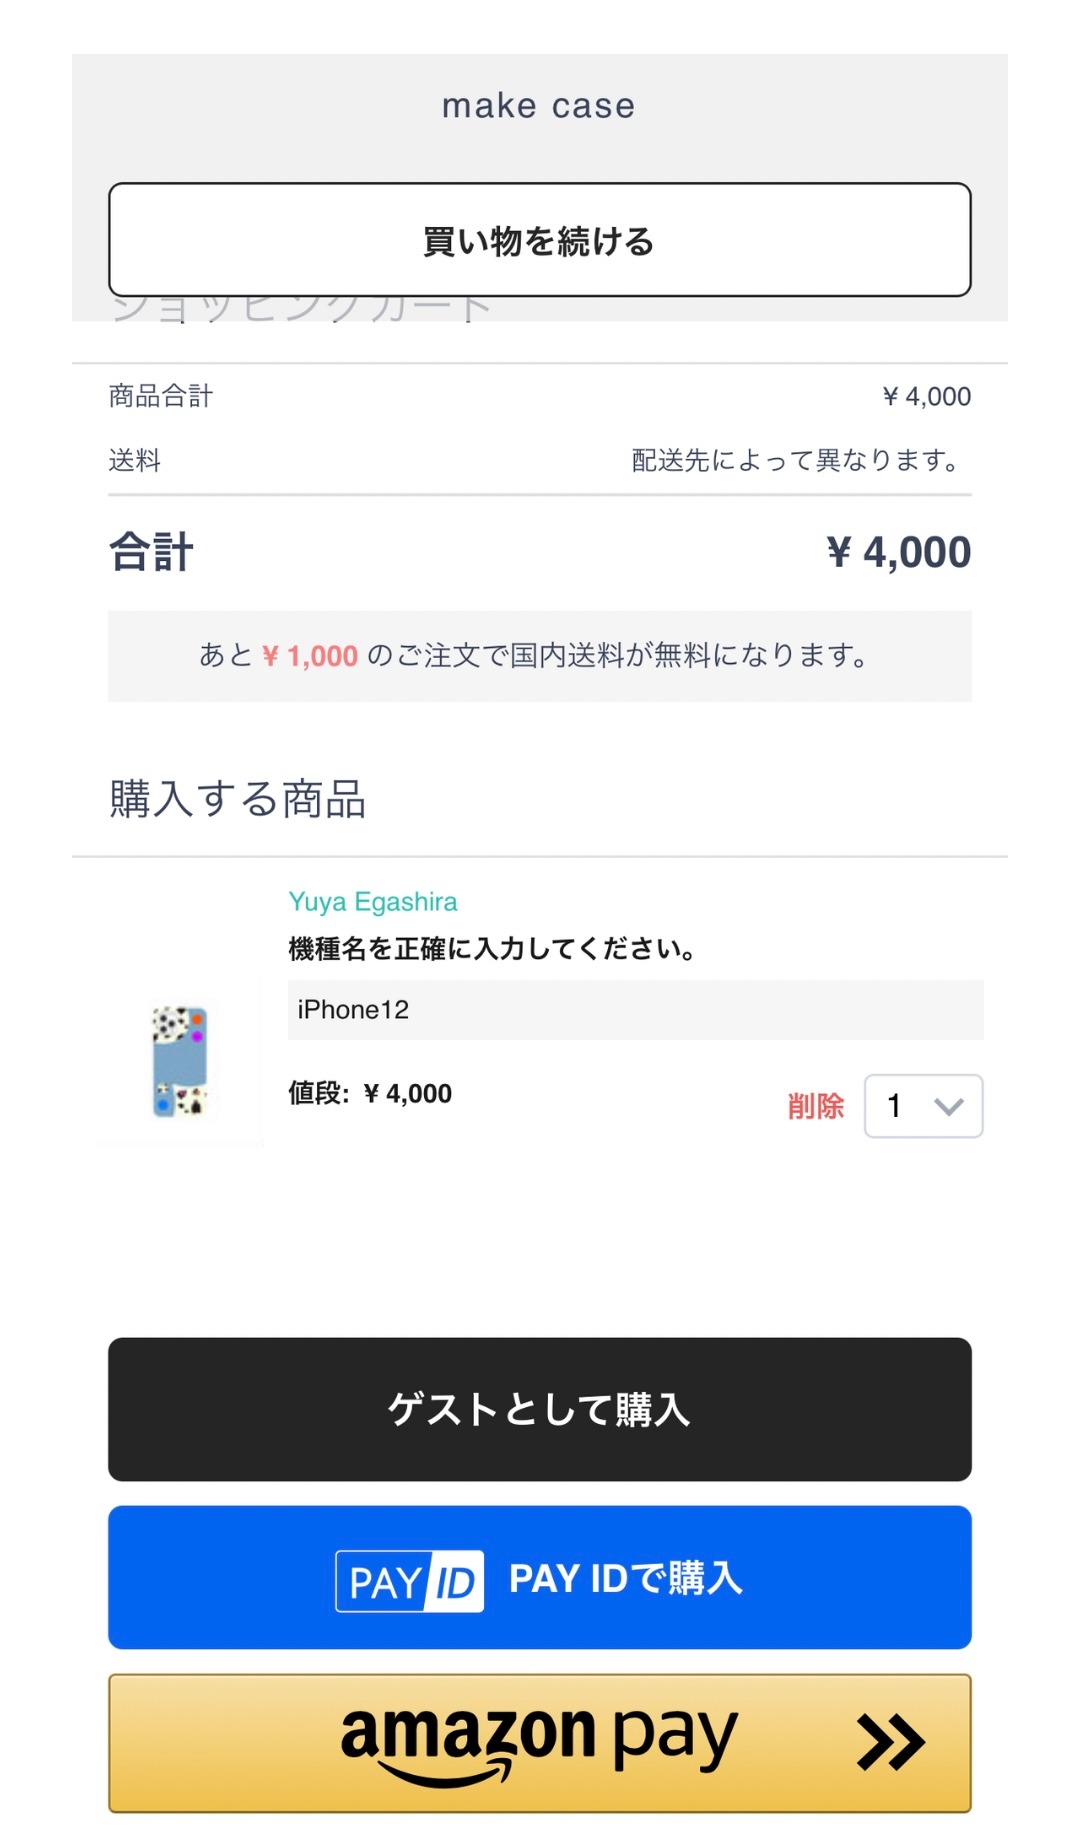Click the chevron arrow on the quantity selector

[949, 1106]
